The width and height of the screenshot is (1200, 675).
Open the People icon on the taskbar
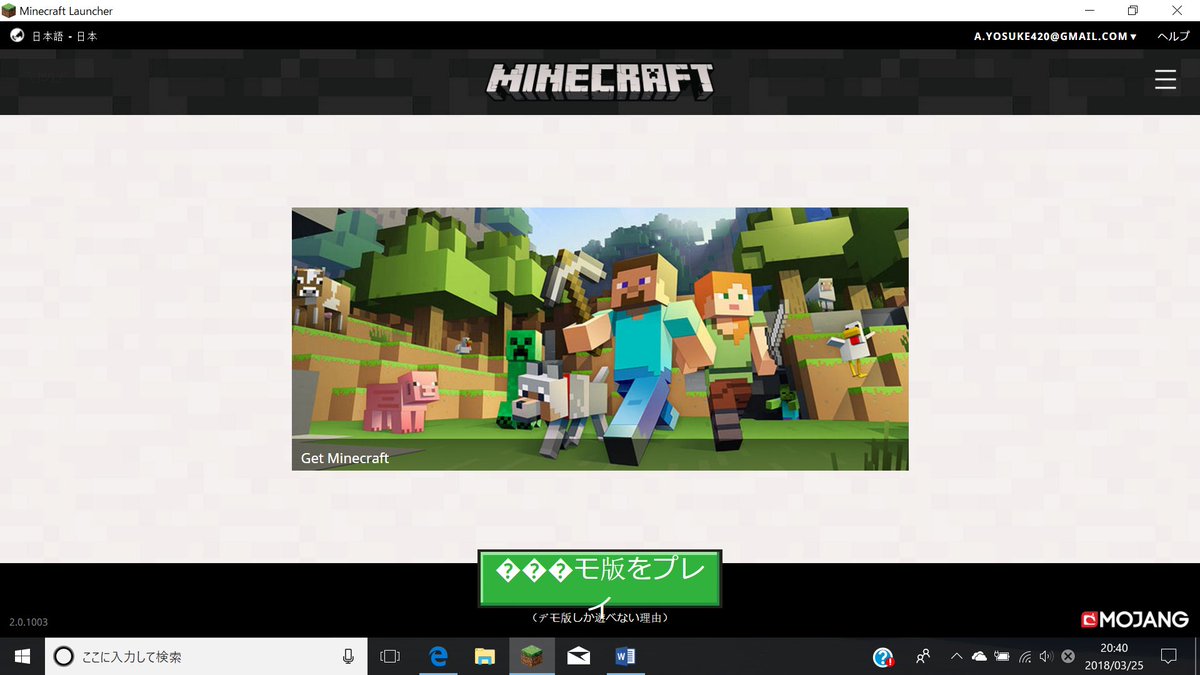923,656
